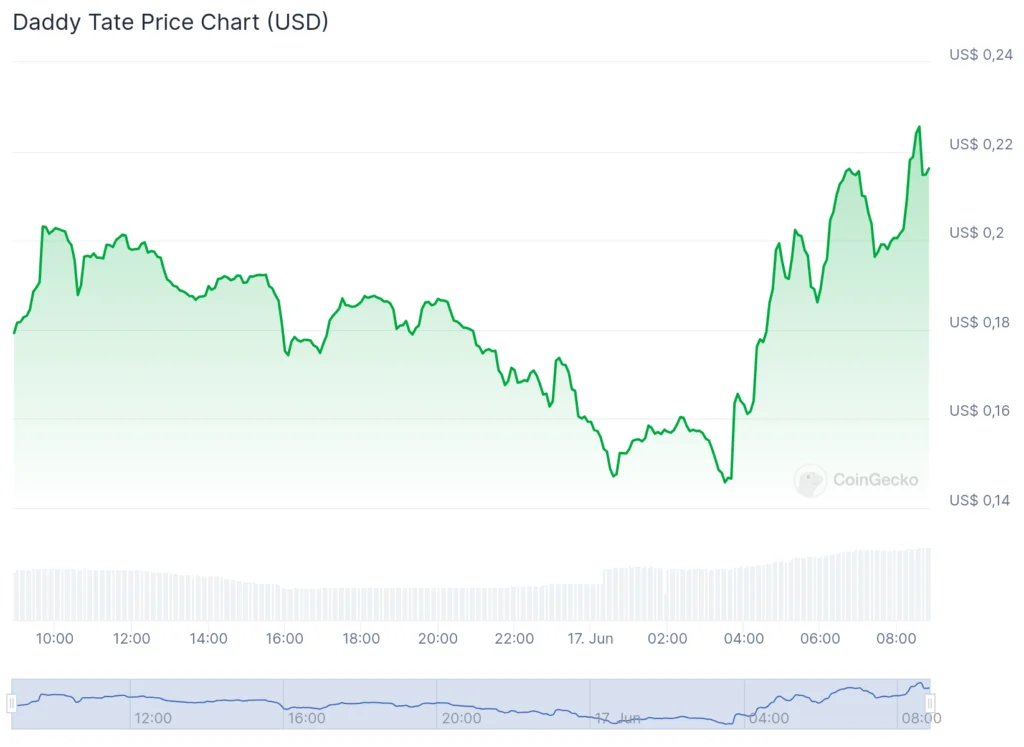This screenshot has height=747, width=1024.
Task: Click the 08:00 x-axis time label
Action: click(x=896, y=639)
